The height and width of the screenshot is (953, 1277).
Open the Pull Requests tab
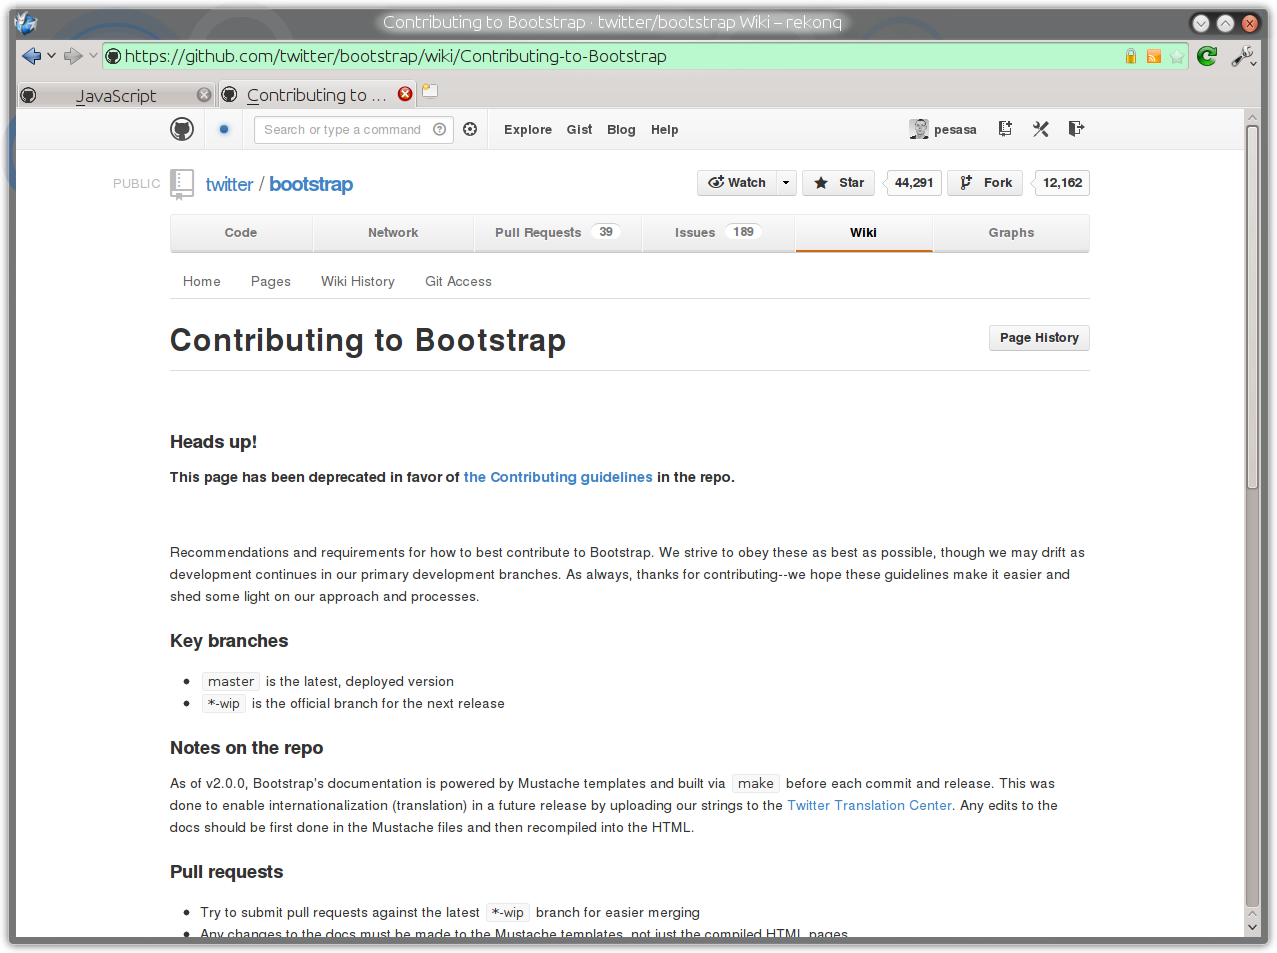[558, 233]
